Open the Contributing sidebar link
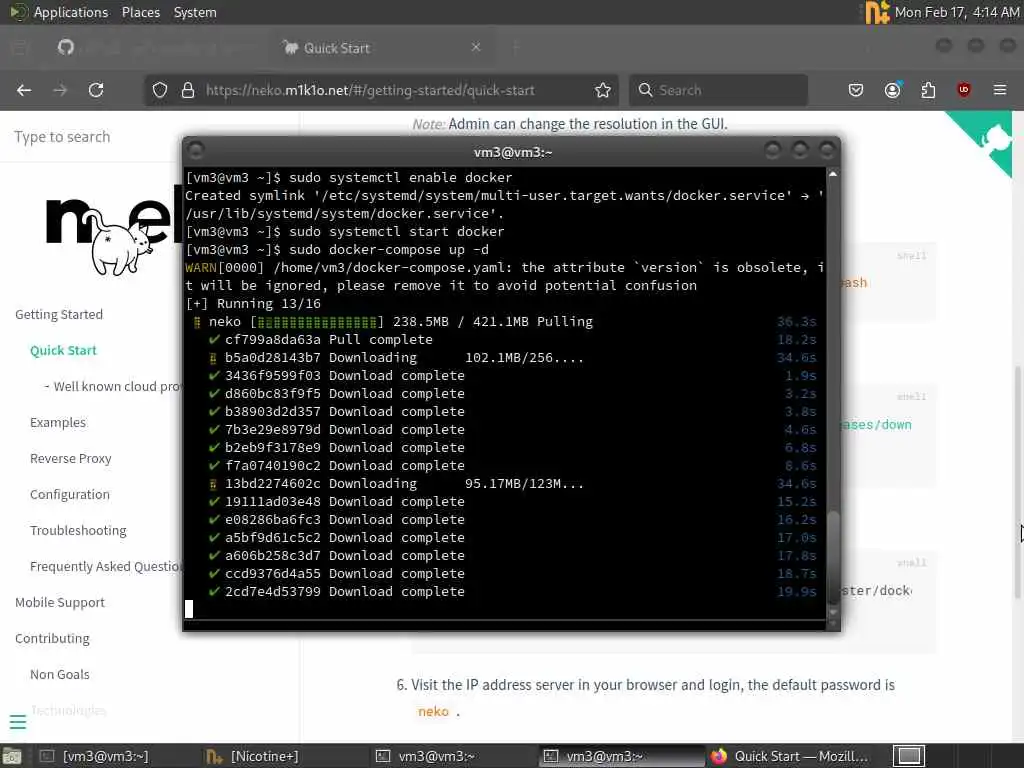This screenshot has width=1024, height=768. point(52,638)
